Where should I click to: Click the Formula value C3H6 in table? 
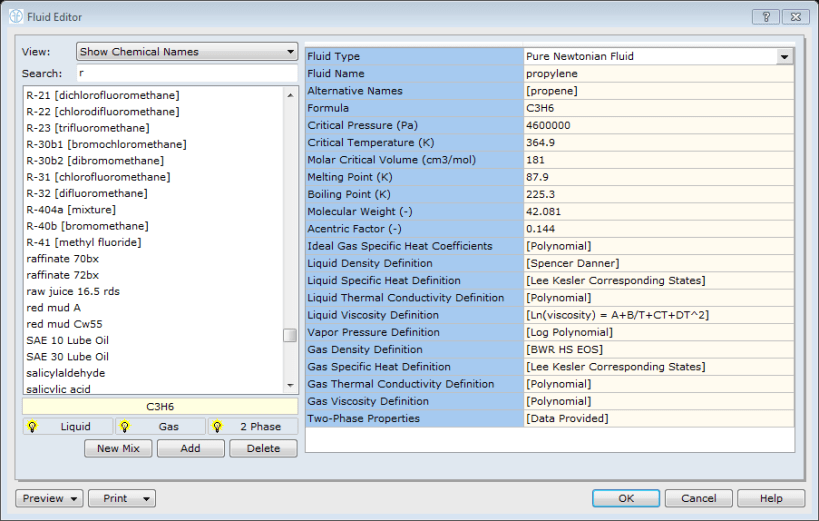click(x=659, y=108)
